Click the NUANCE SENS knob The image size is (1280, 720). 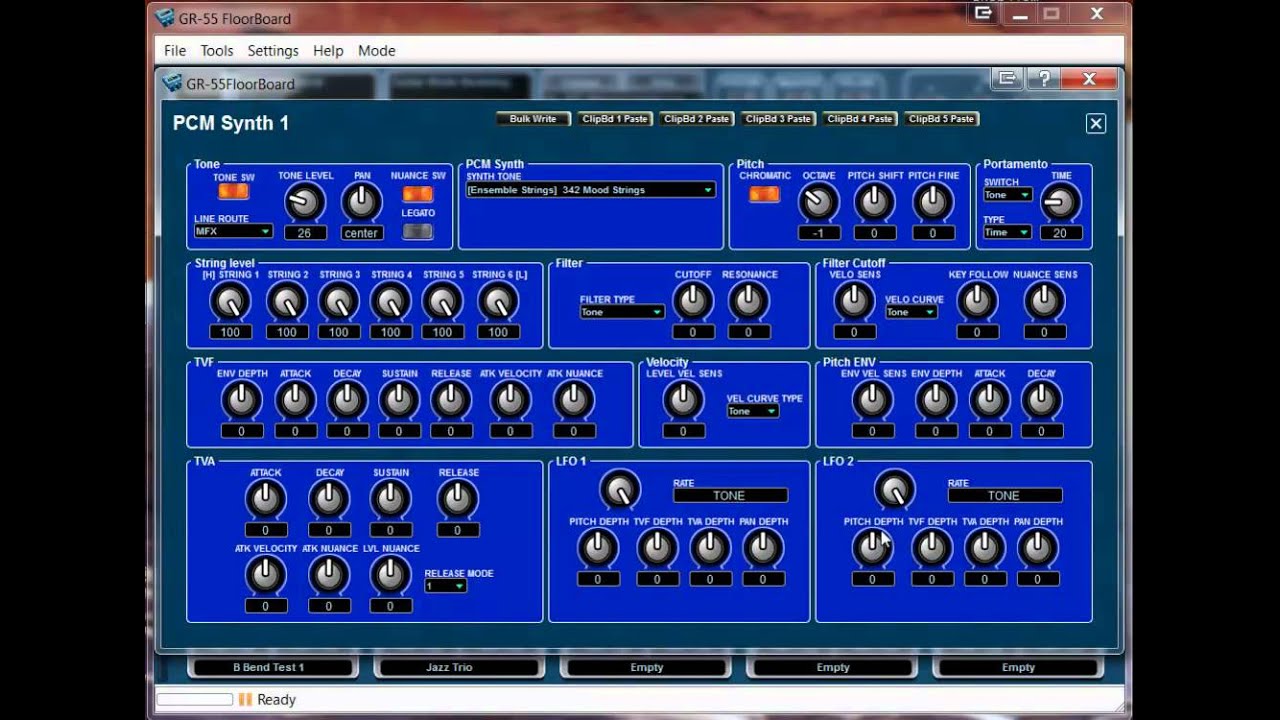(1044, 301)
